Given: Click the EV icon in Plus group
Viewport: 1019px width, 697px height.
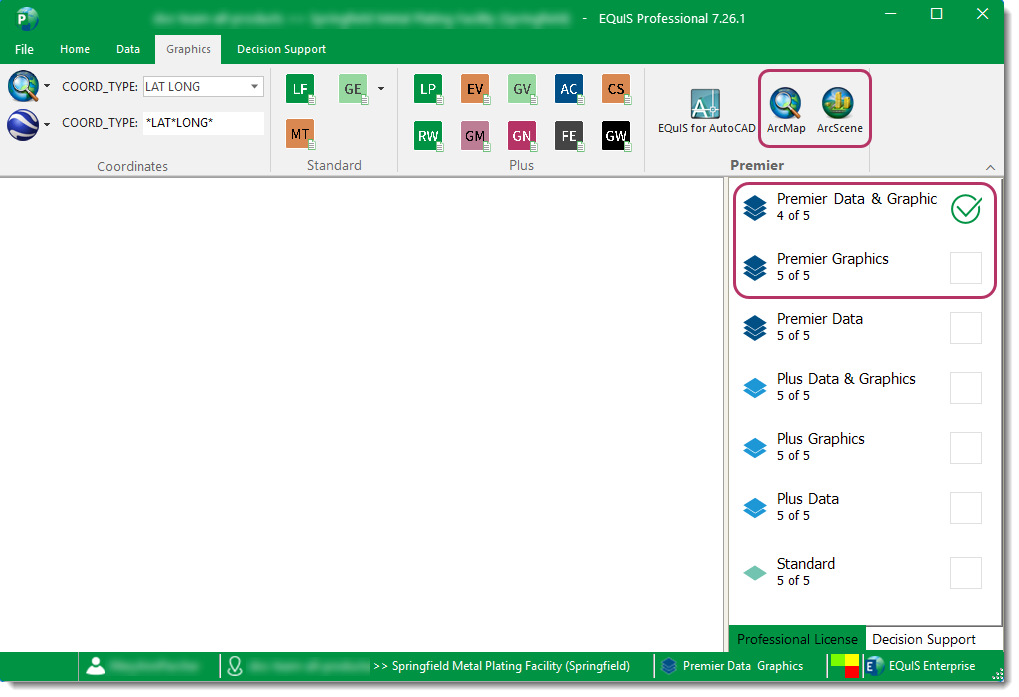Looking at the screenshot, I should tap(475, 89).
